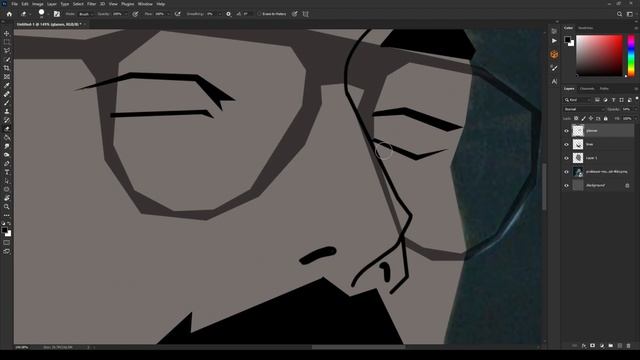Open the Window menu
The image size is (640, 360).
pyautogui.click(x=145, y=4)
